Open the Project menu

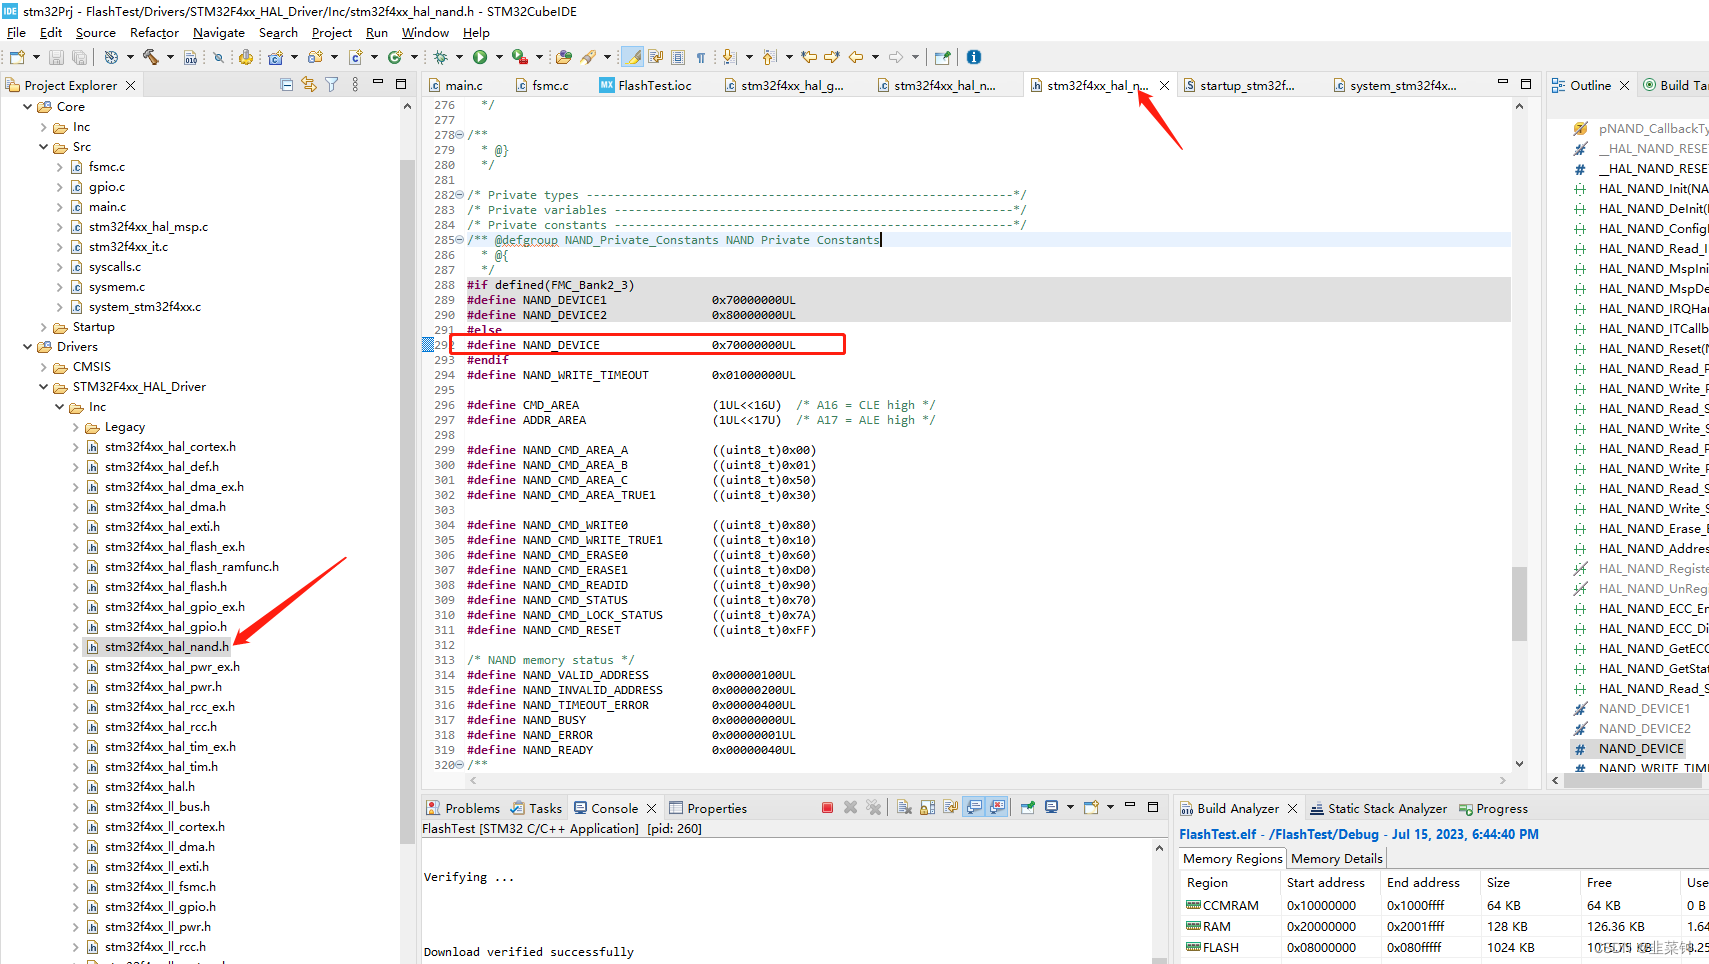point(332,32)
